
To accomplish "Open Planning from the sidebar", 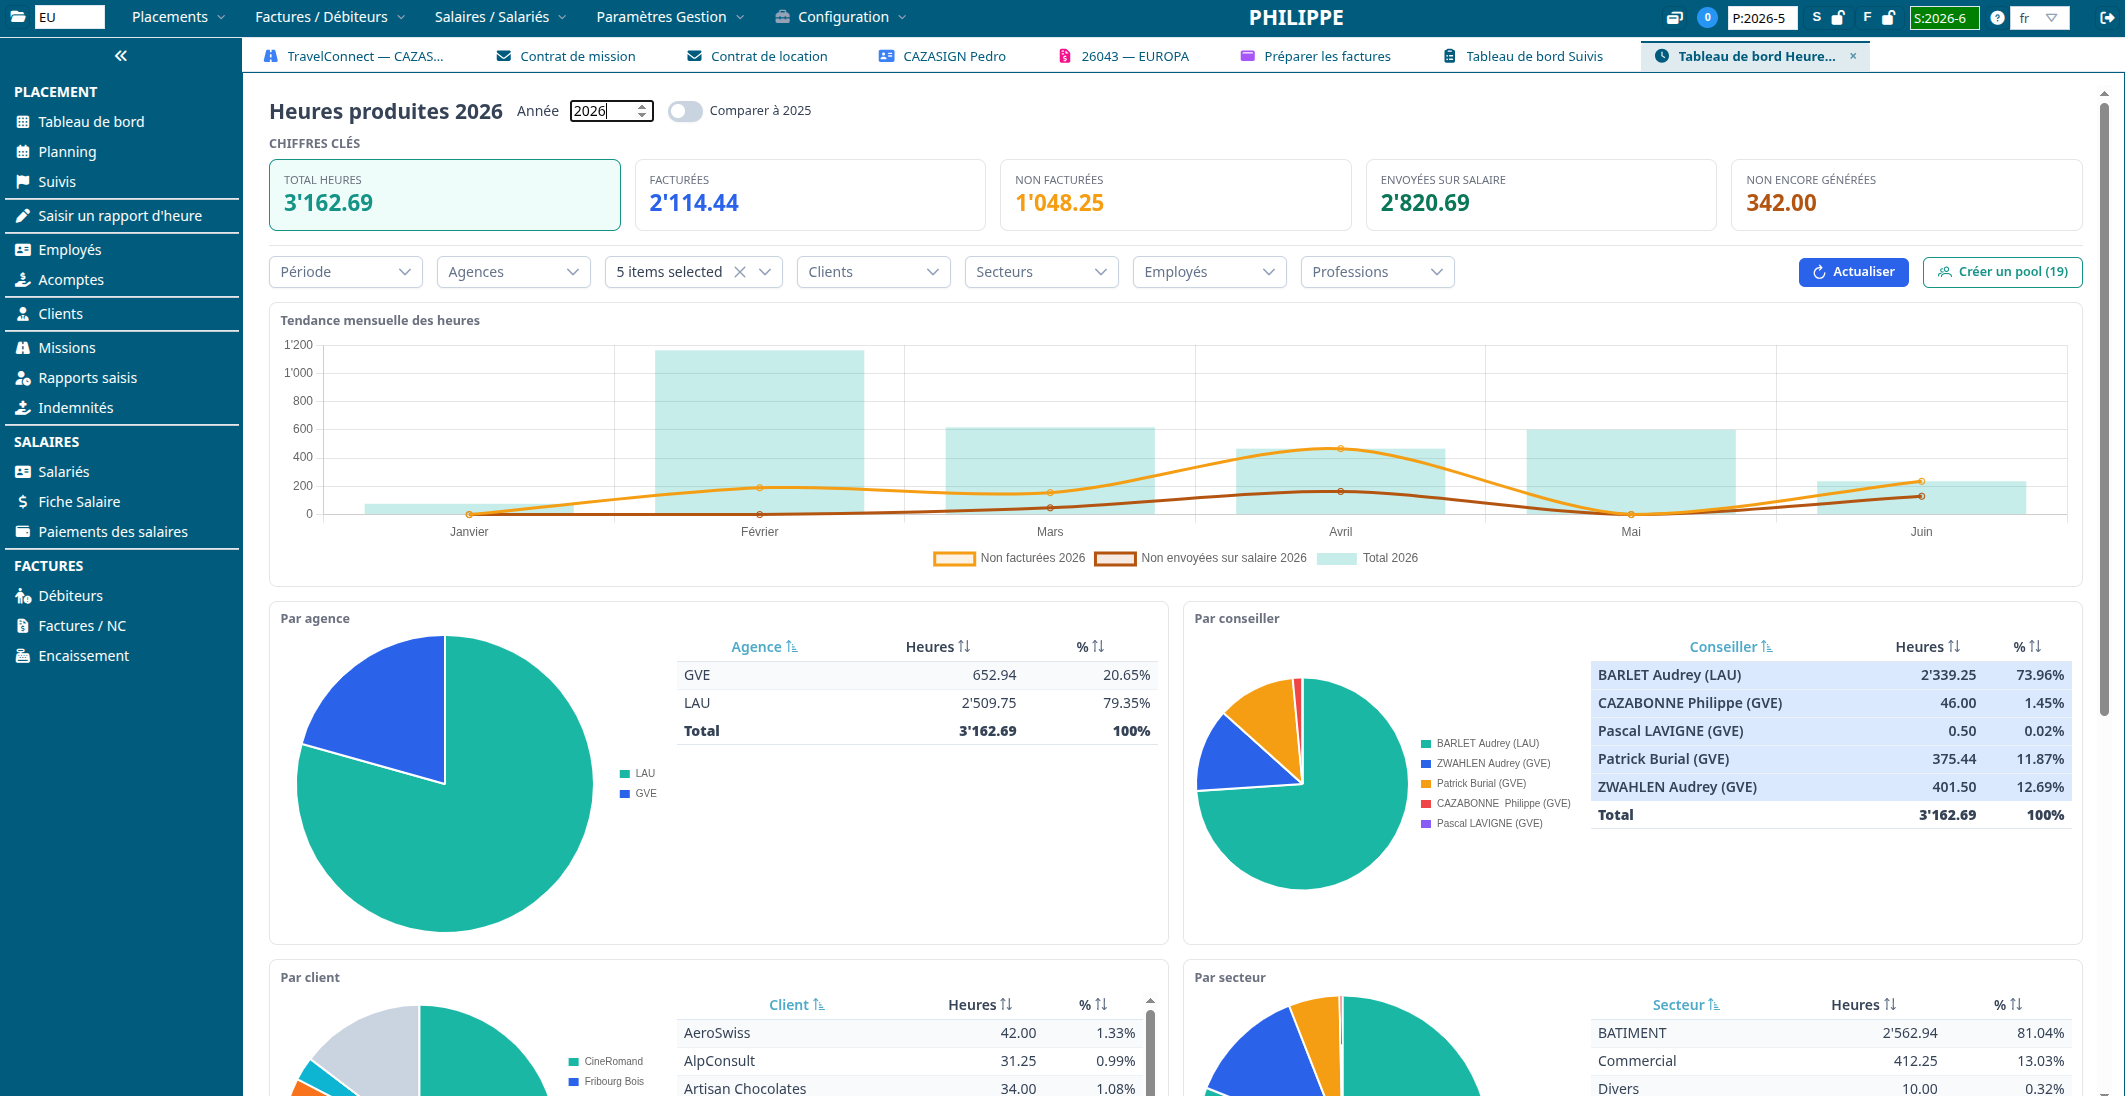I will tap(67, 152).
